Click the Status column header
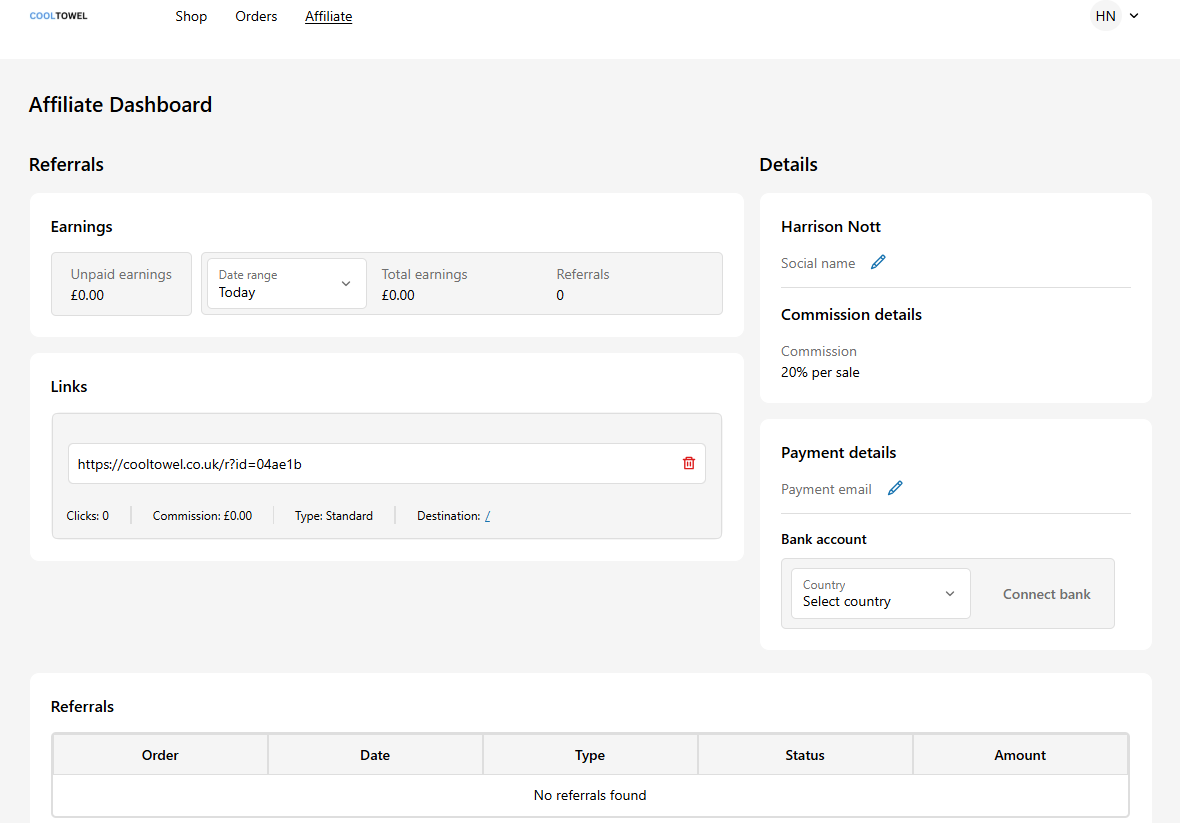The image size is (1180, 823). (x=805, y=755)
